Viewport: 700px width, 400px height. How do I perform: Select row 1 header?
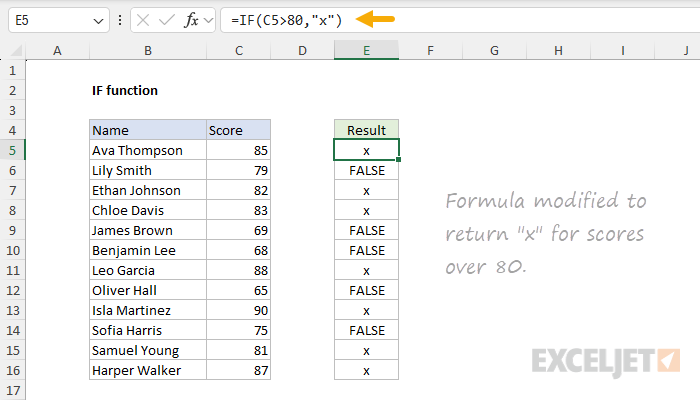[x=12, y=71]
